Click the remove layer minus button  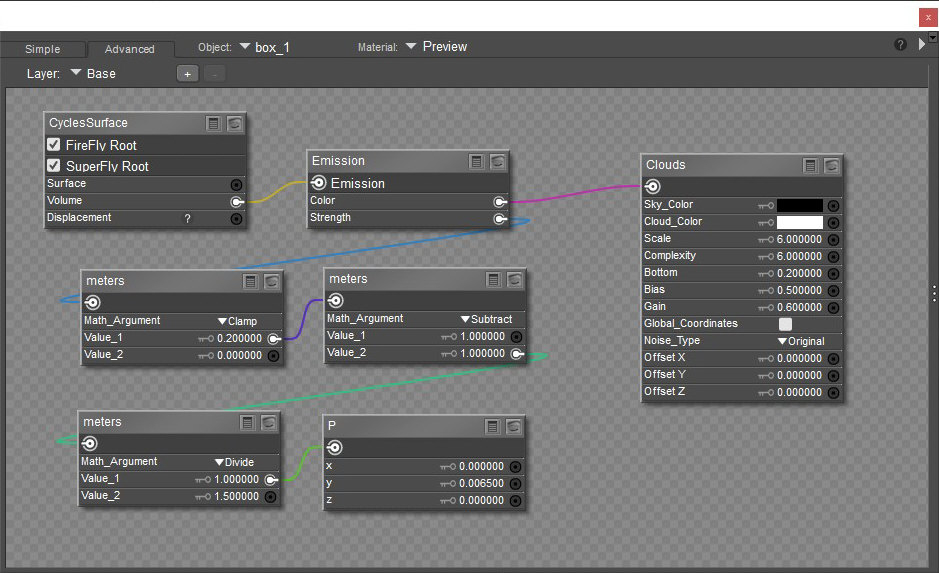pyautogui.click(x=213, y=73)
